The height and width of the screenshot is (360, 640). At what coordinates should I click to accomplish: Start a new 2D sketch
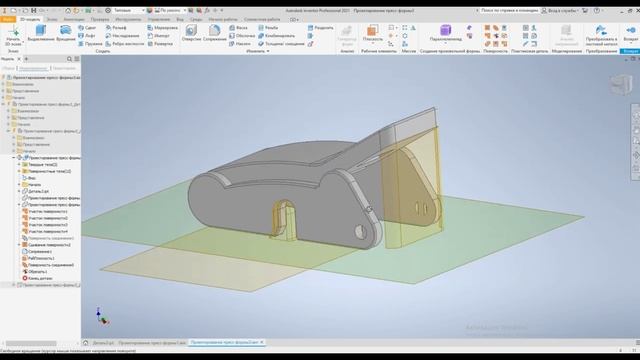click(13, 36)
